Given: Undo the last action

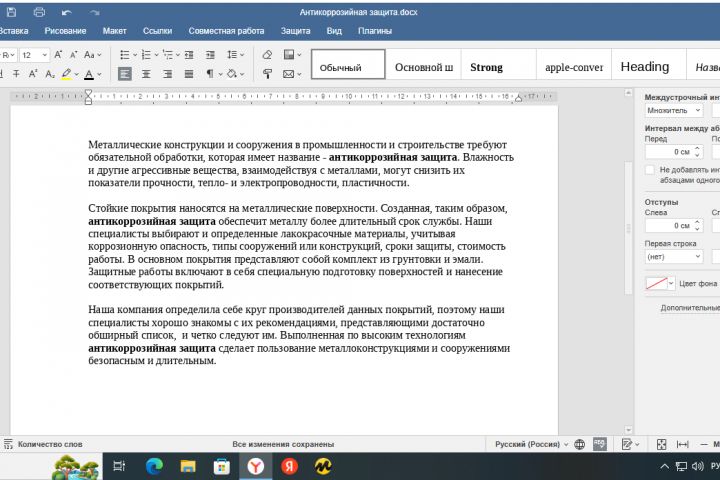Looking at the screenshot, I should 67,12.
